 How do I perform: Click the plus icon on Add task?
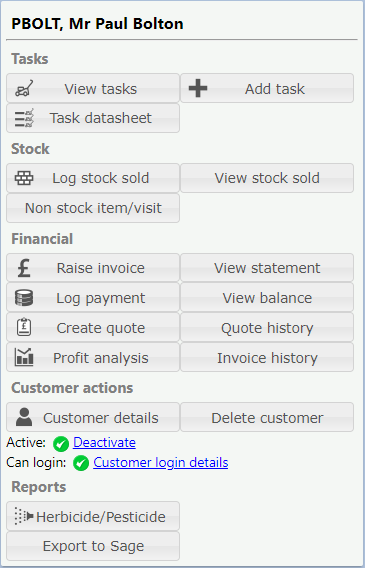pos(198,88)
